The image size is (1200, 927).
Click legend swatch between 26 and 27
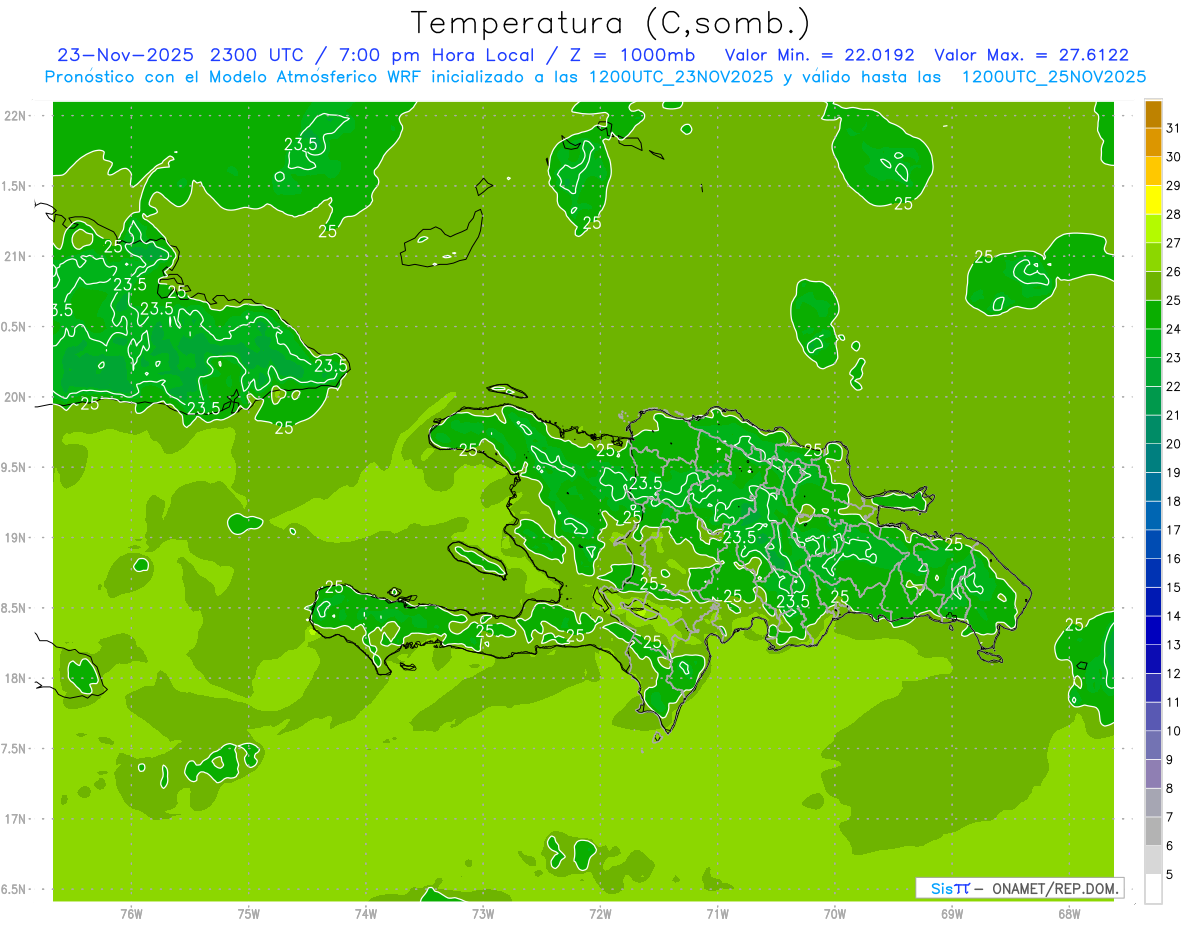1153,257
